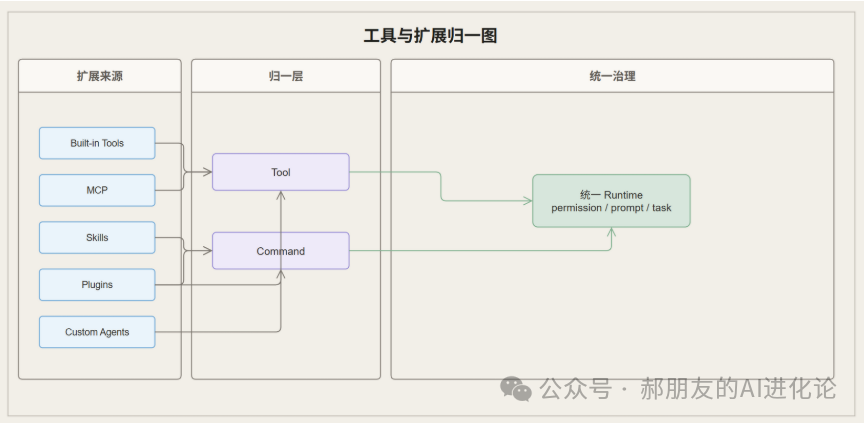This screenshot has width=864, height=423.
Task: Click the upward green arrowhead below Runtime box
Action: [x=612, y=232]
